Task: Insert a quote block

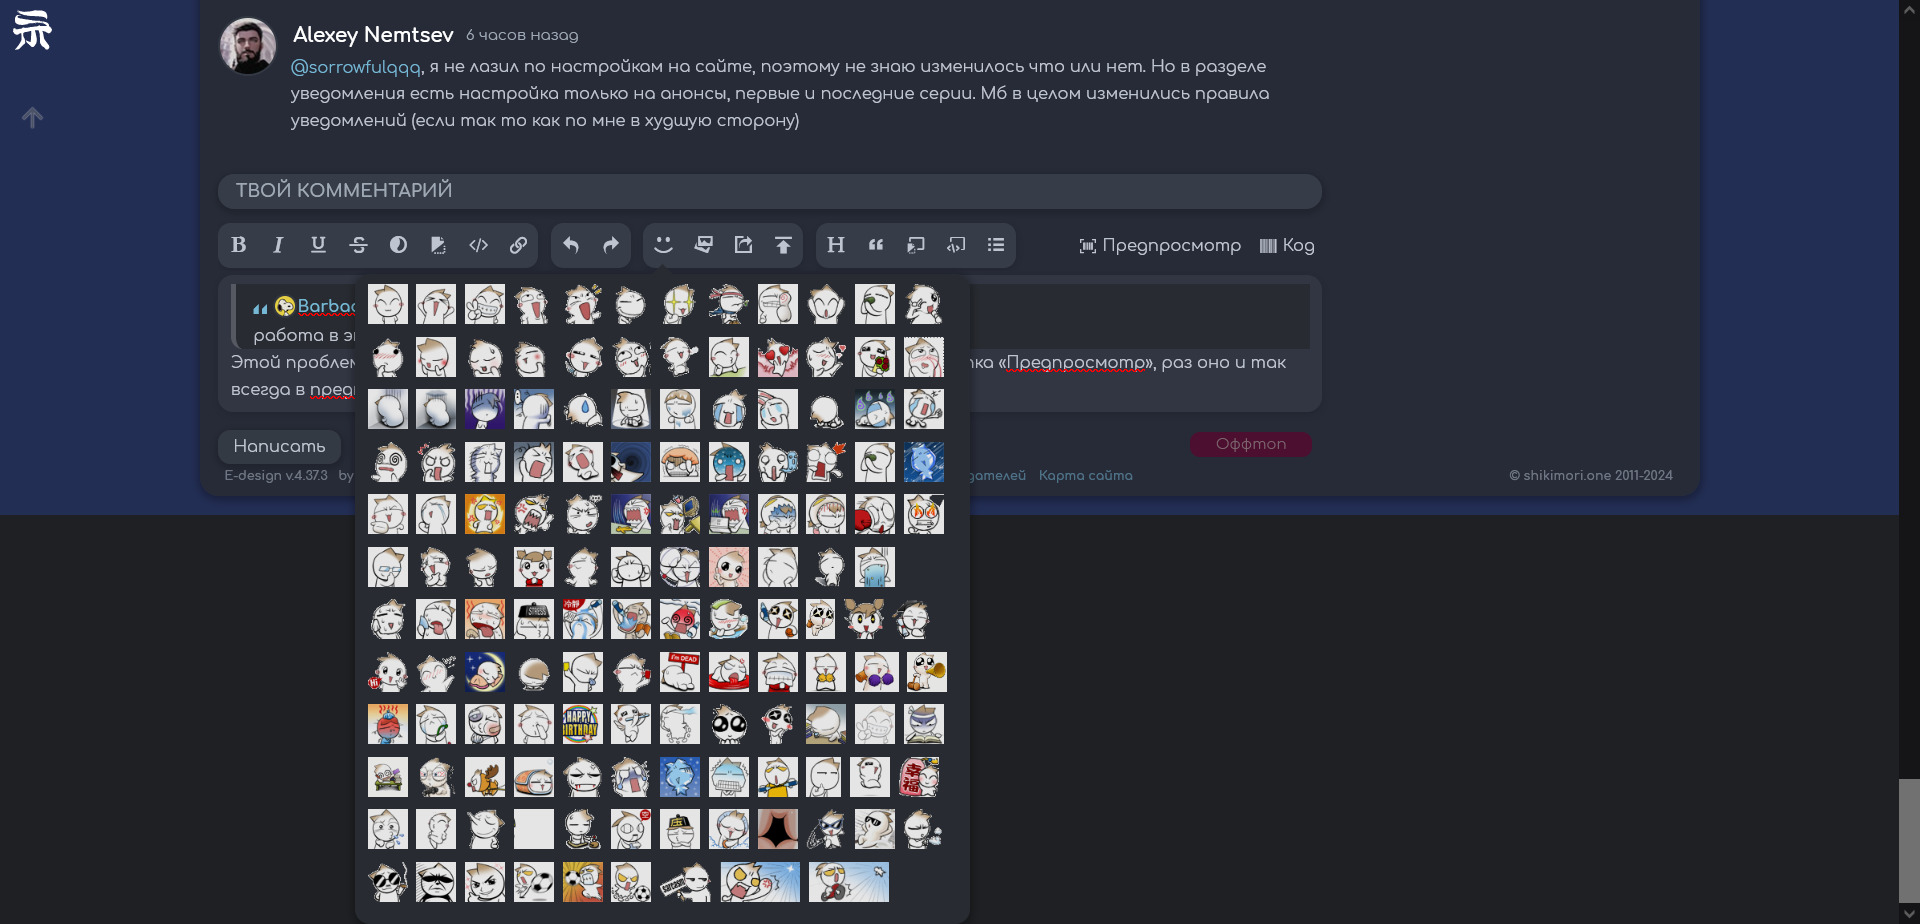Action: (876, 245)
